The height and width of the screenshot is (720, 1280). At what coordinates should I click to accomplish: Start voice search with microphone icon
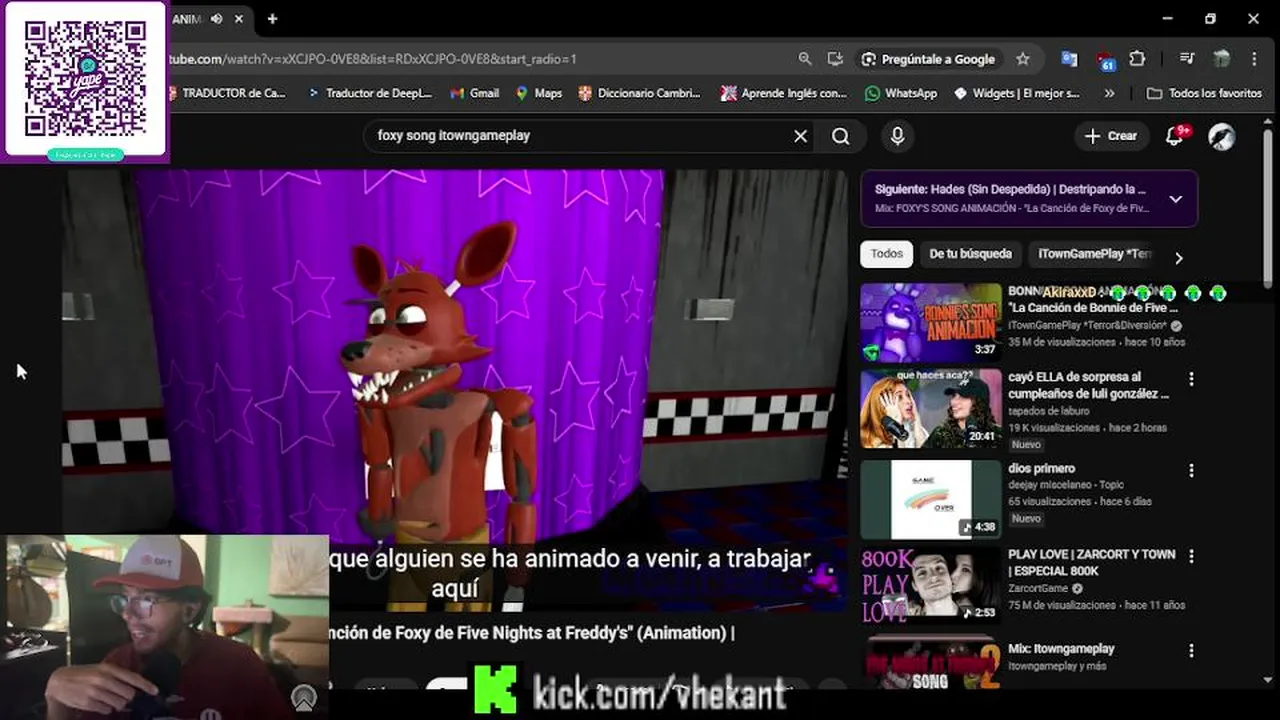(897, 136)
